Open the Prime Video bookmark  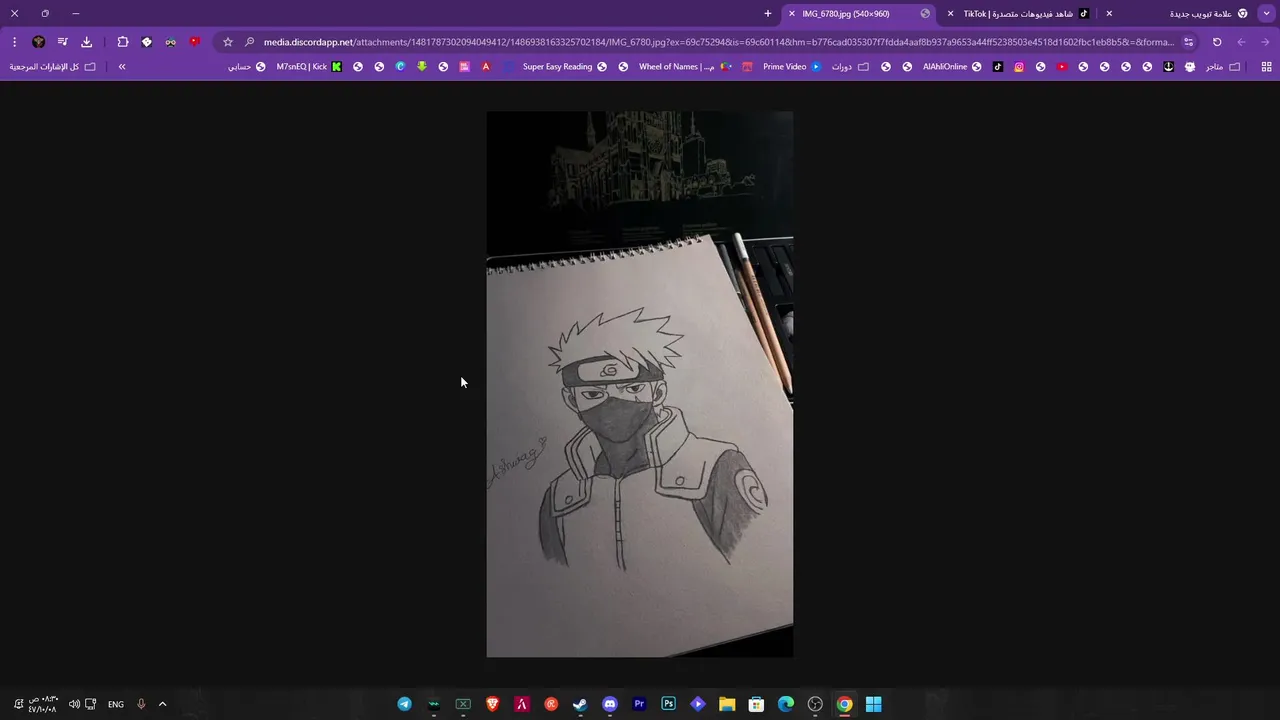coord(791,67)
